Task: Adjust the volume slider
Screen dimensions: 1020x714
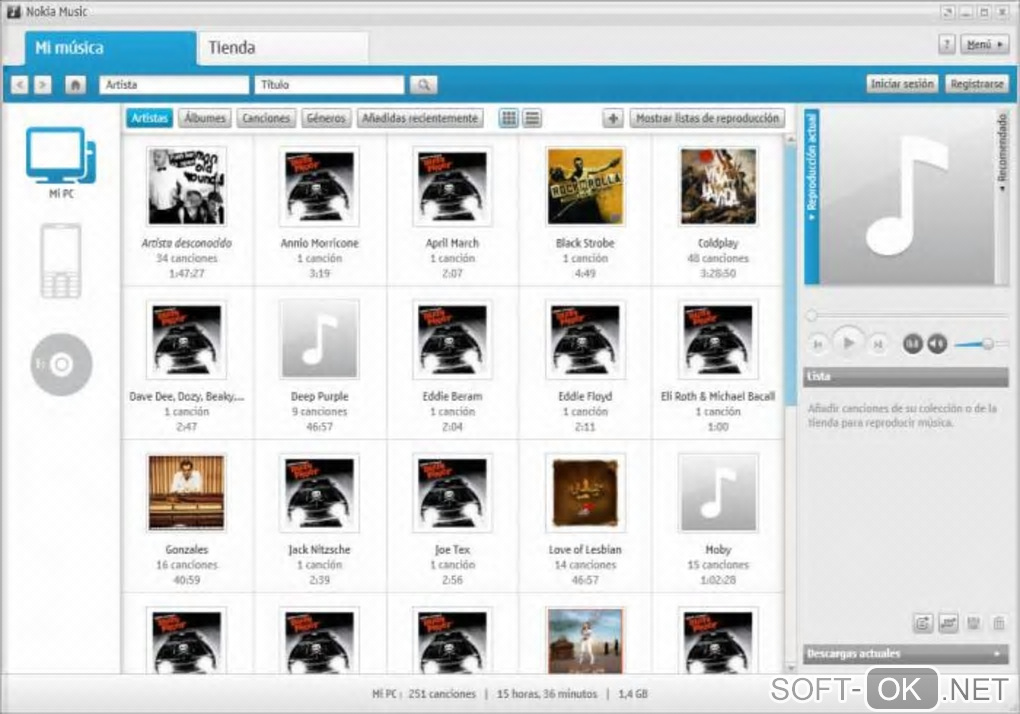Action: (980, 344)
